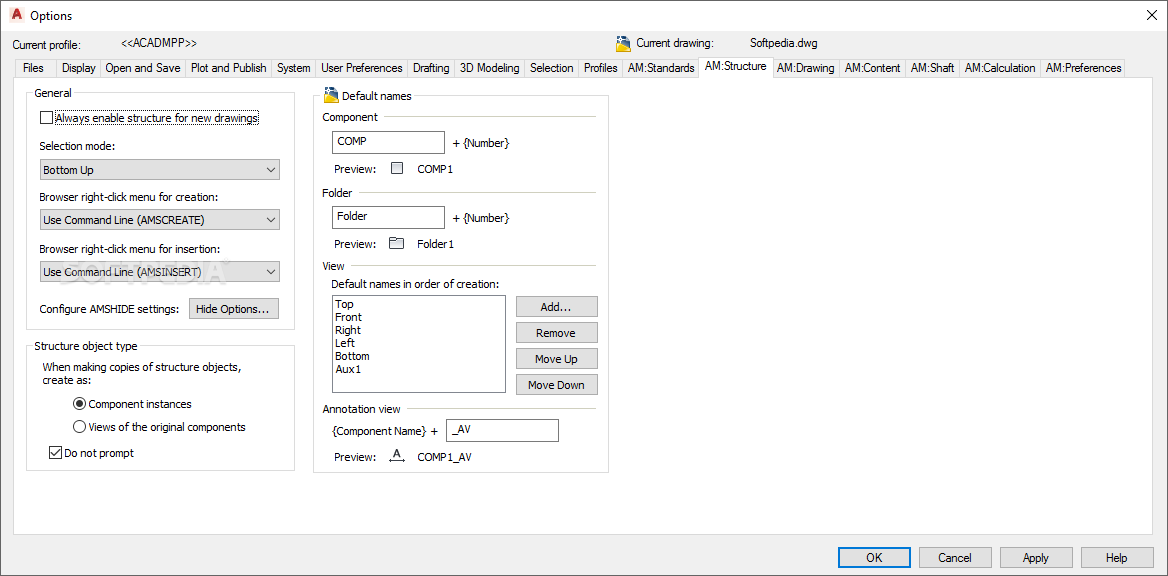Click the Move Down button
Image resolution: width=1168 pixels, height=576 pixels.
[556, 385]
